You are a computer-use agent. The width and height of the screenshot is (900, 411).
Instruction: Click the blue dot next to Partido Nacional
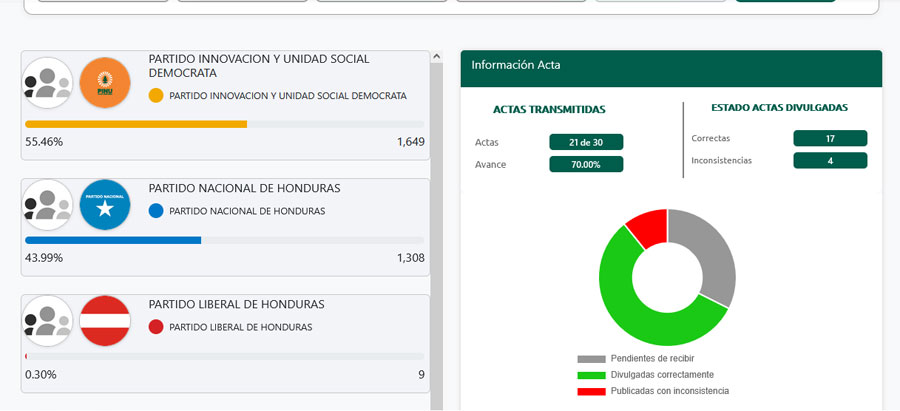point(155,212)
